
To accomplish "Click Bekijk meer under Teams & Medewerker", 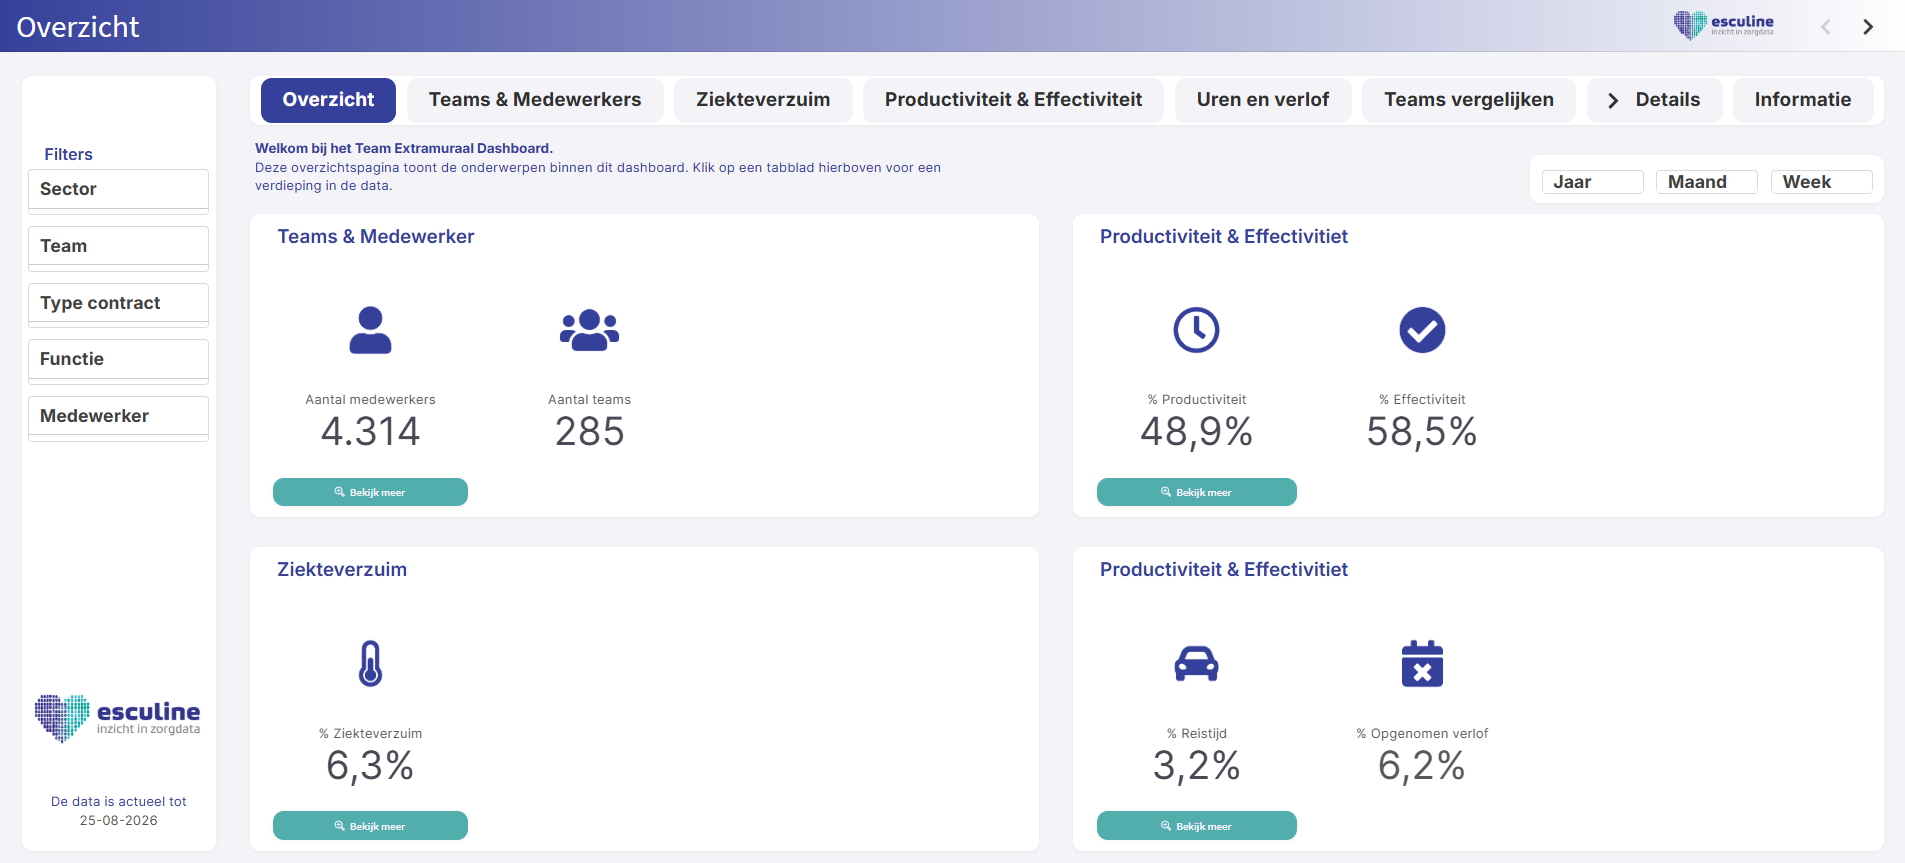I will click(370, 492).
